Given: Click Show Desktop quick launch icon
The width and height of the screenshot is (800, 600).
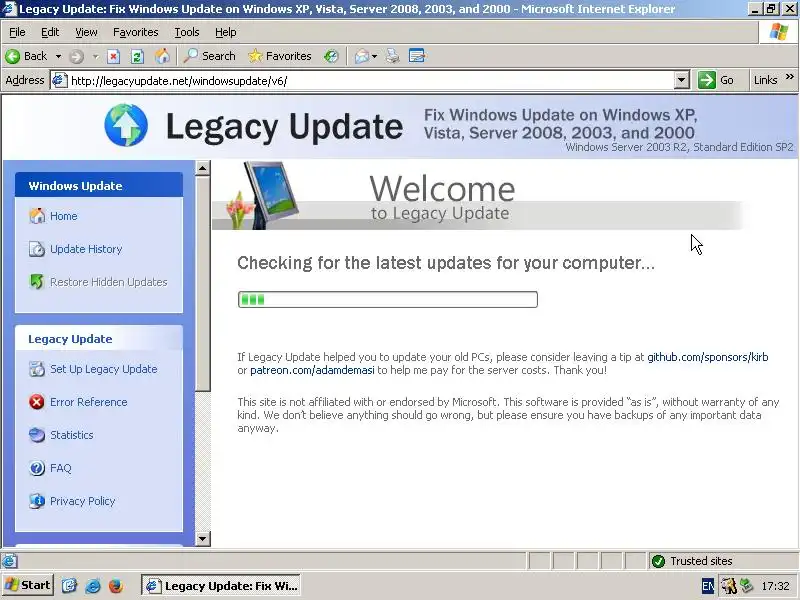Looking at the screenshot, I should click(69, 585).
